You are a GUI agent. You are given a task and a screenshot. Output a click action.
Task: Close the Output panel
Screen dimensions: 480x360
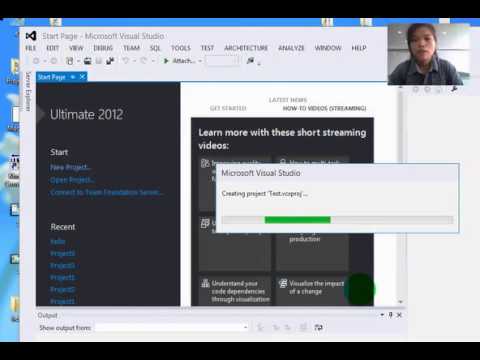(399, 315)
